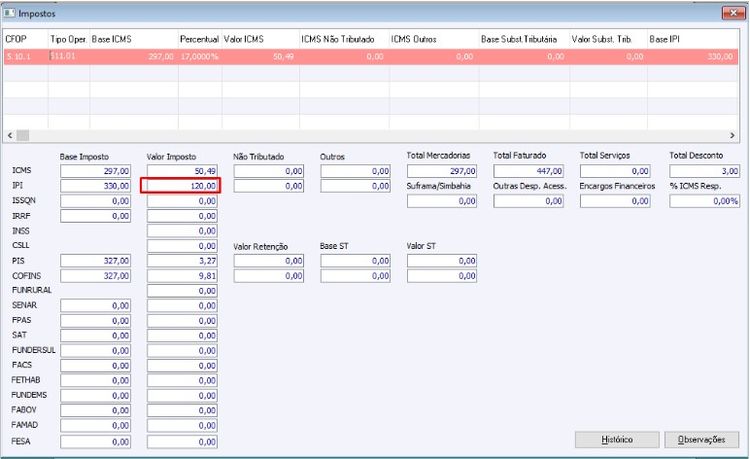Click the ISSQN Base Imposto field
Screen dimensions: 750x459
tap(96, 201)
